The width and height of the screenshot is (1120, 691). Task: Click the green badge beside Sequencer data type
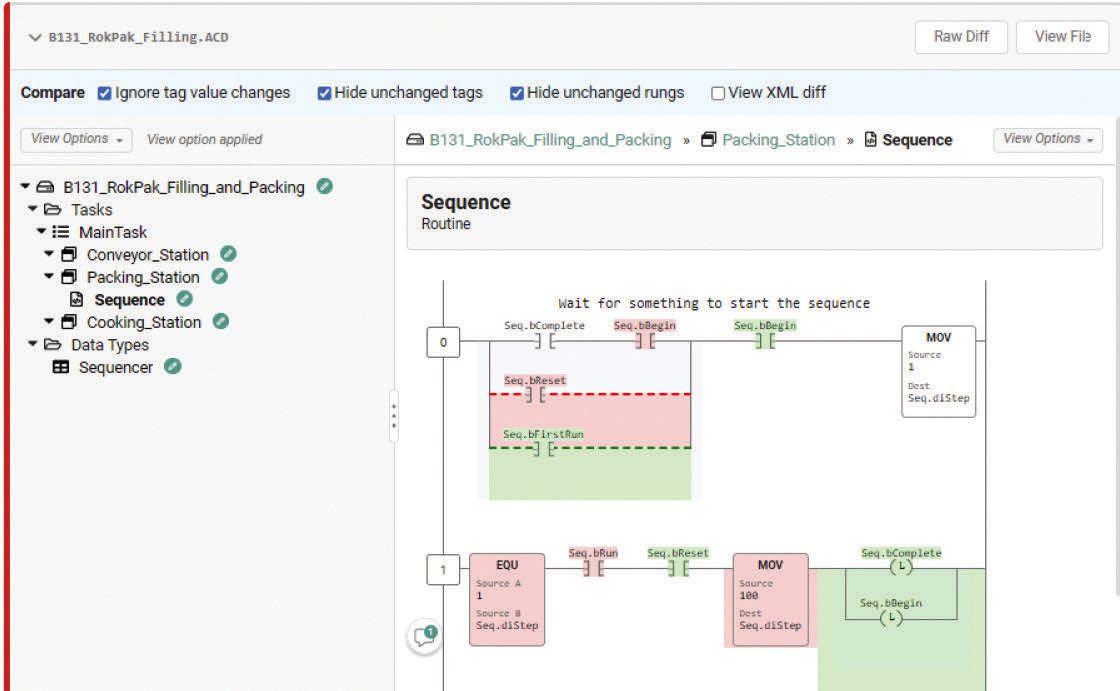173,367
